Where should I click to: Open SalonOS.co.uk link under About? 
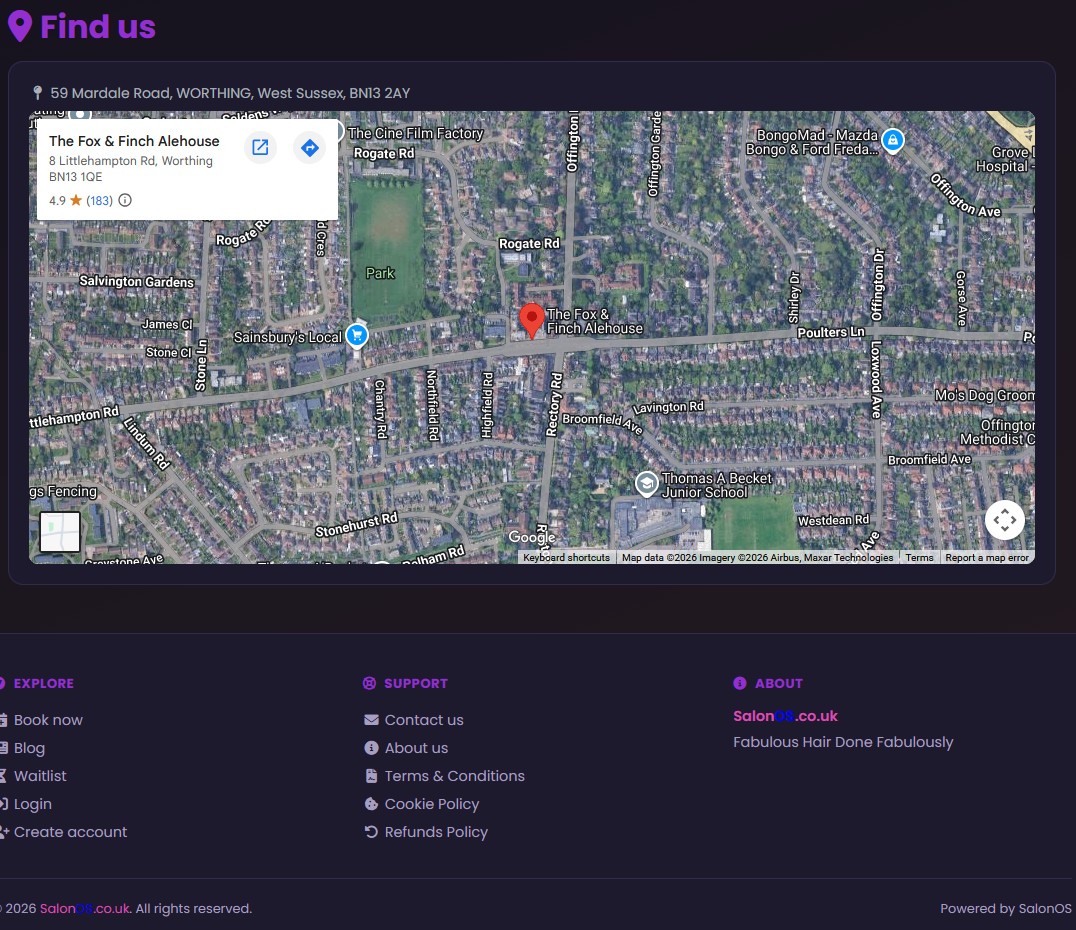tap(786, 716)
